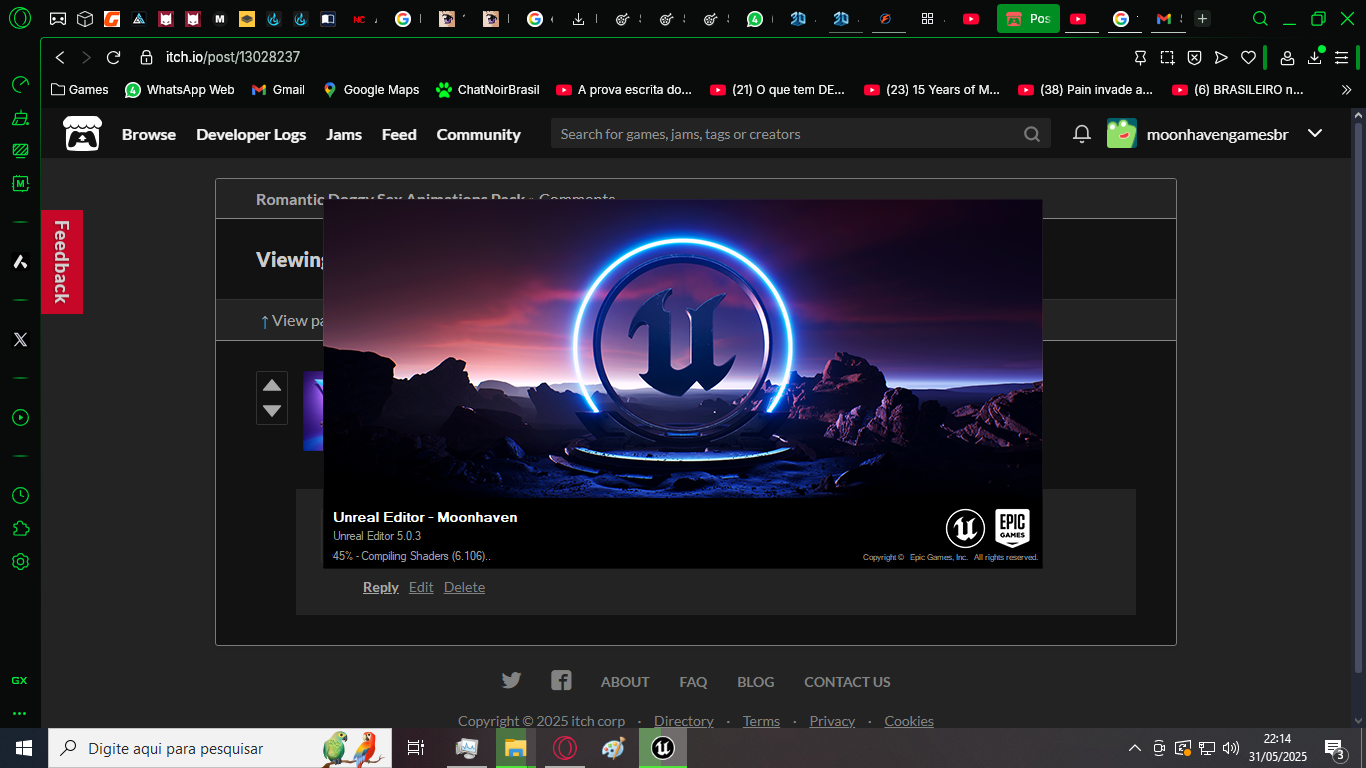Open a new tab with plus button

click(x=1202, y=18)
